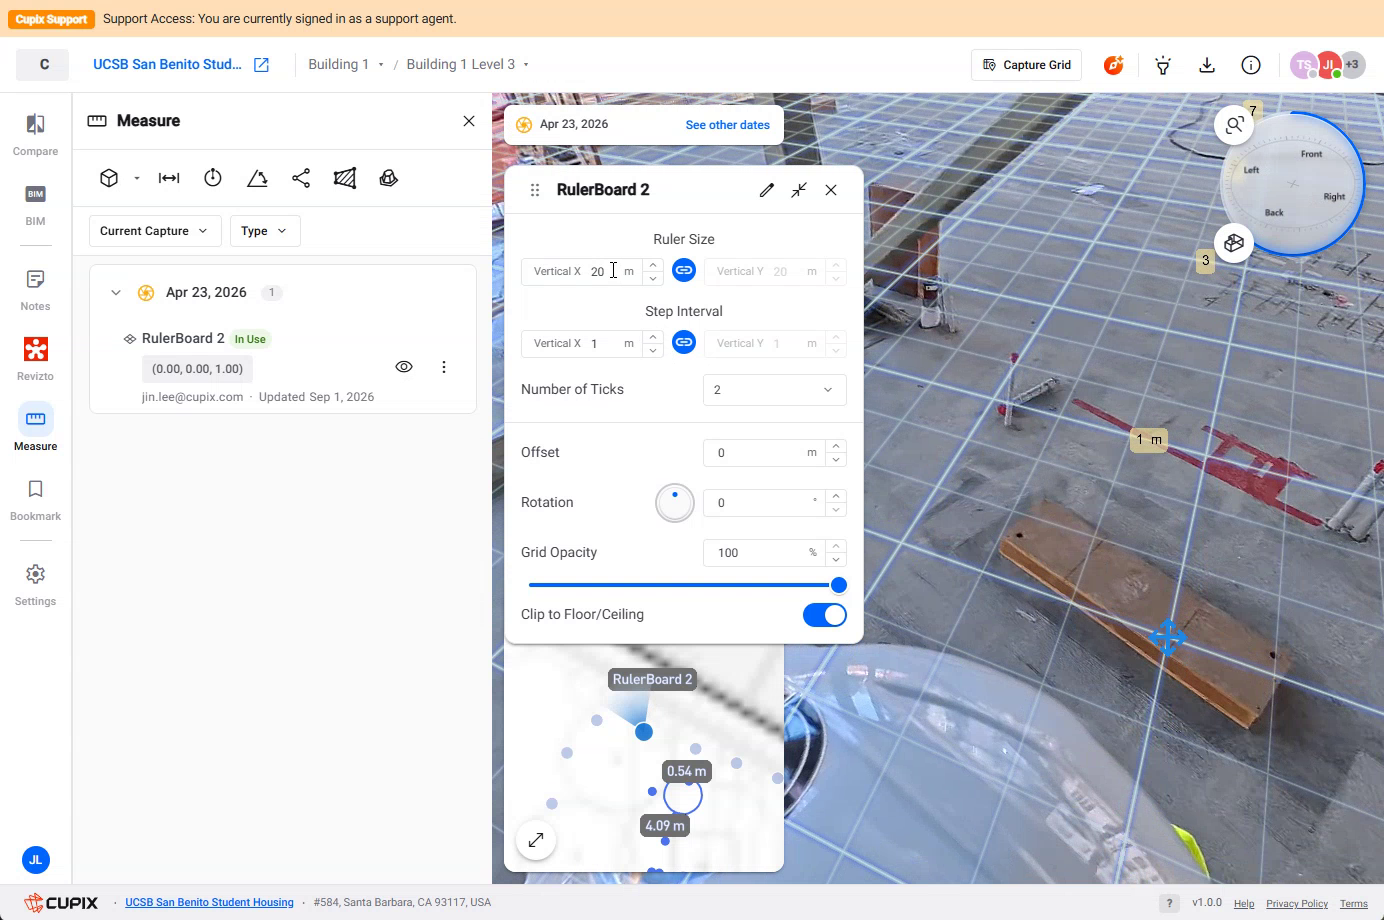Open the Number of Ticks dropdown
1384x920 pixels.
[x=775, y=390]
